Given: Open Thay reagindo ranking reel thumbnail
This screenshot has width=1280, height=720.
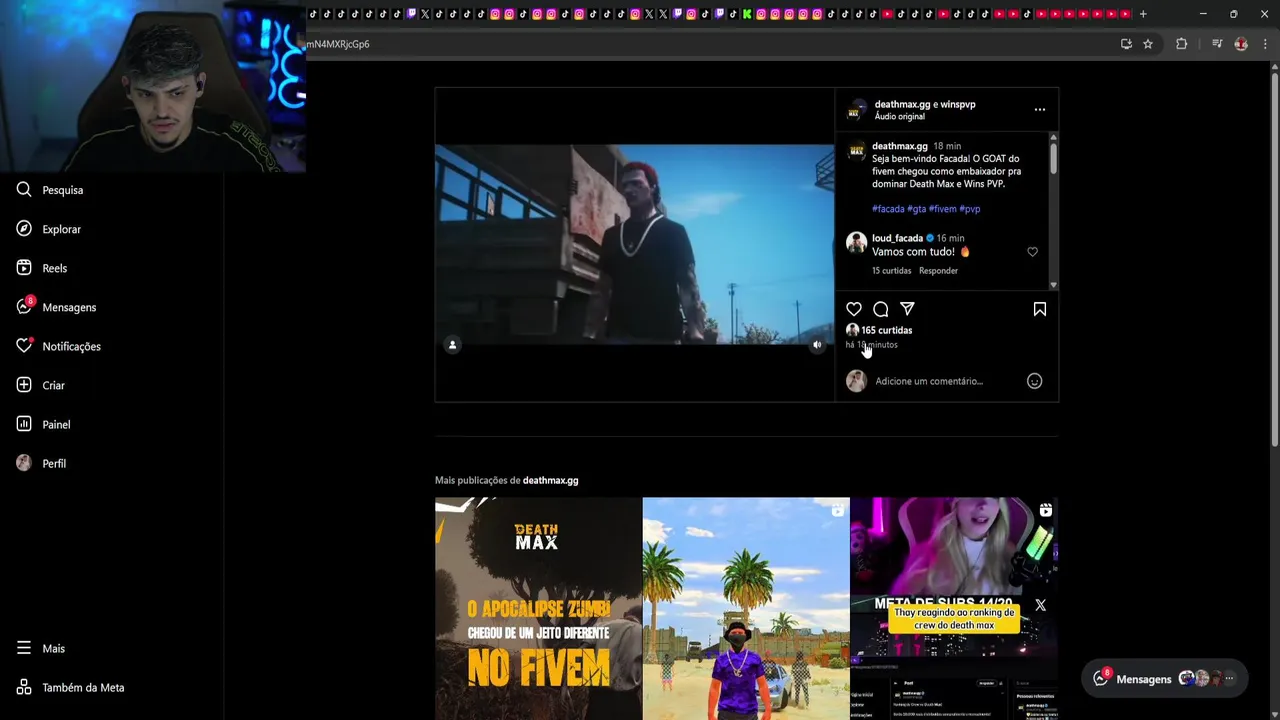Looking at the screenshot, I should [x=954, y=608].
